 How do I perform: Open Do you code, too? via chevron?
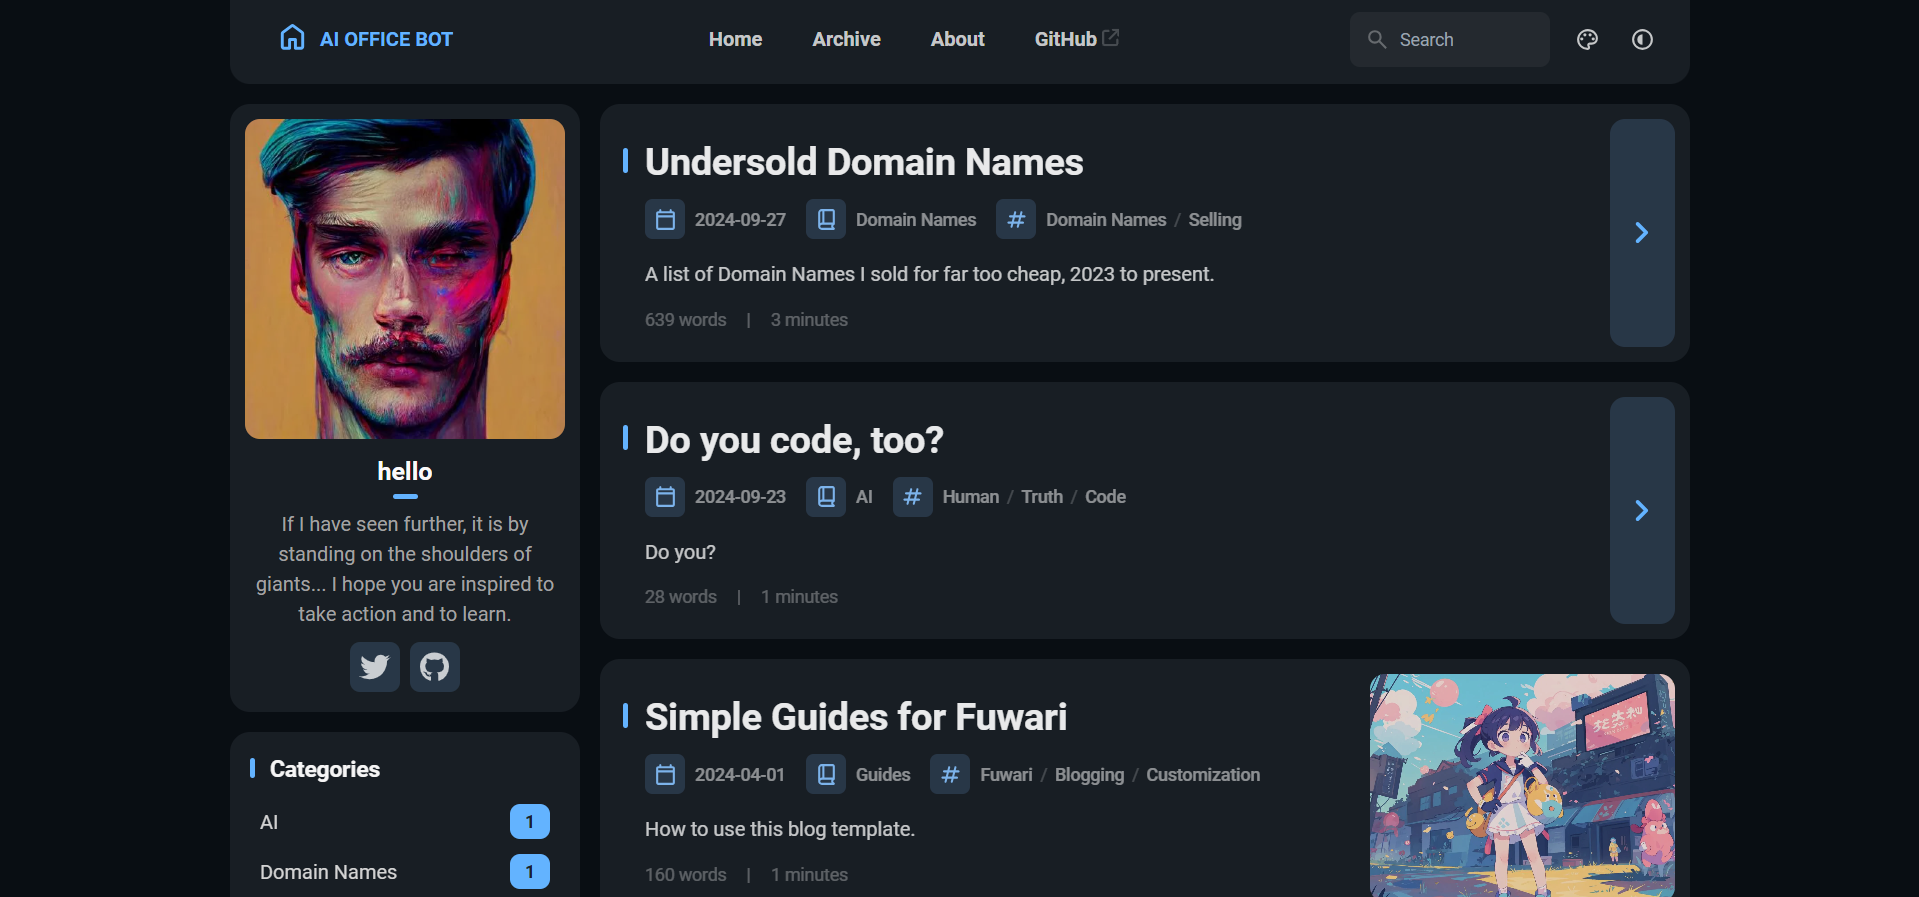[x=1641, y=511]
